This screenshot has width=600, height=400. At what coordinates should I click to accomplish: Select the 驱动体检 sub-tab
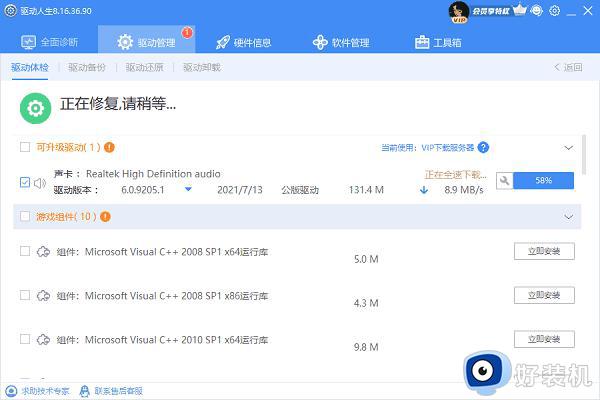[30, 67]
